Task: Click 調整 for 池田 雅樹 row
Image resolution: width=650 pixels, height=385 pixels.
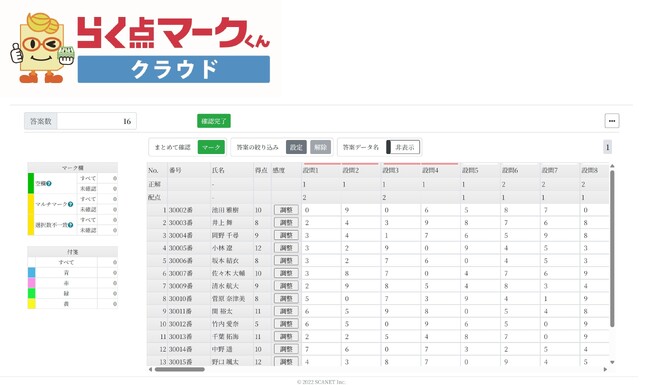Action: (286, 210)
